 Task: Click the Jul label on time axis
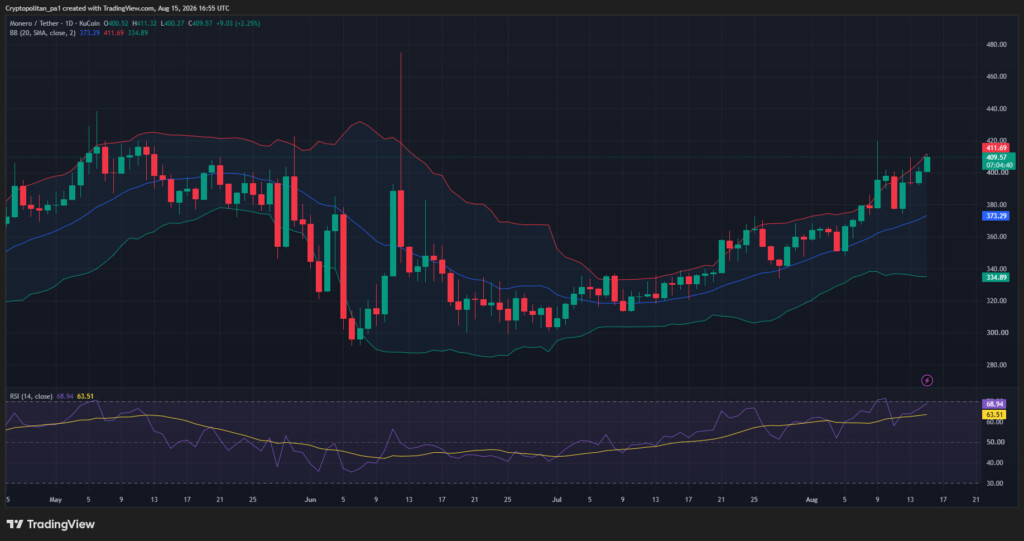point(556,500)
